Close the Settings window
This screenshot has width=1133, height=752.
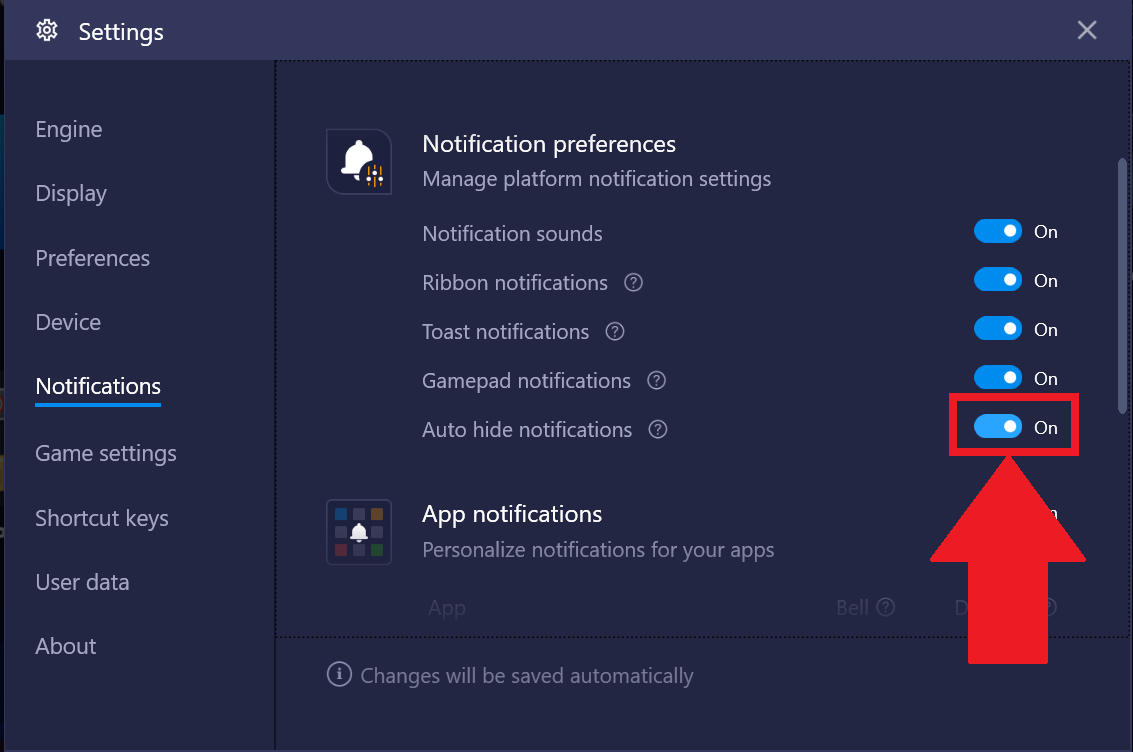pyautogui.click(x=1087, y=30)
